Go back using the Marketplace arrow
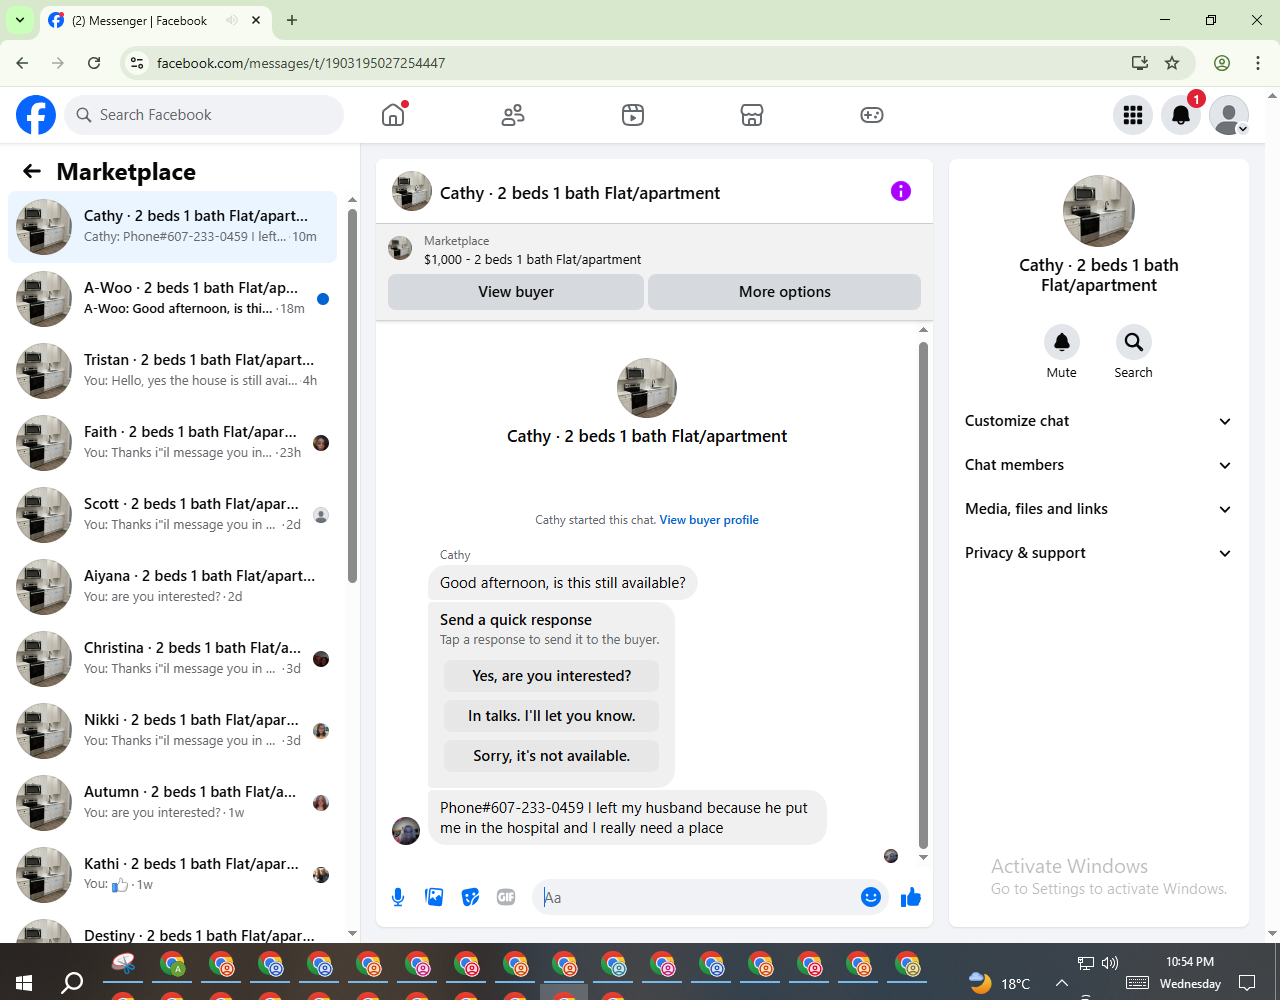The width and height of the screenshot is (1280, 1000). click(x=32, y=171)
